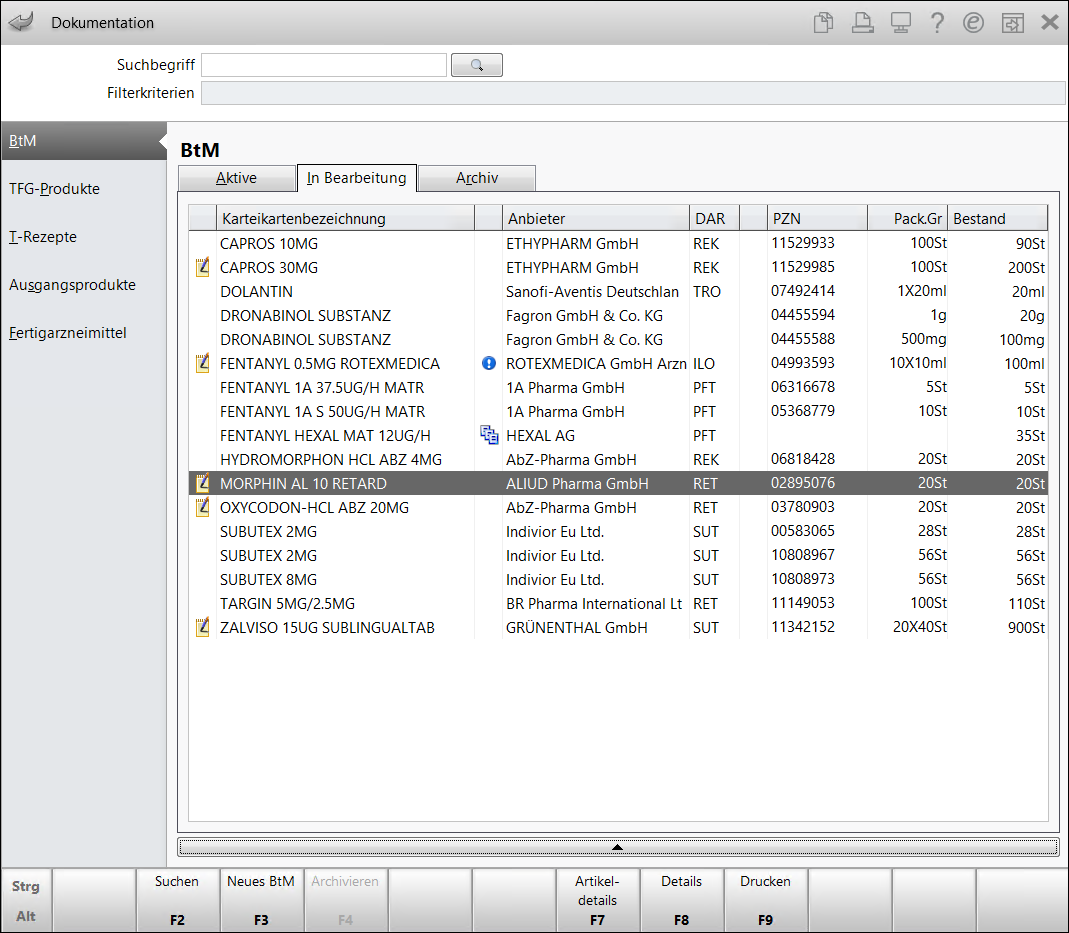The image size is (1069, 933).
Task: Select the TARGIN 5MG/2.5MG row
Action: 618,603
